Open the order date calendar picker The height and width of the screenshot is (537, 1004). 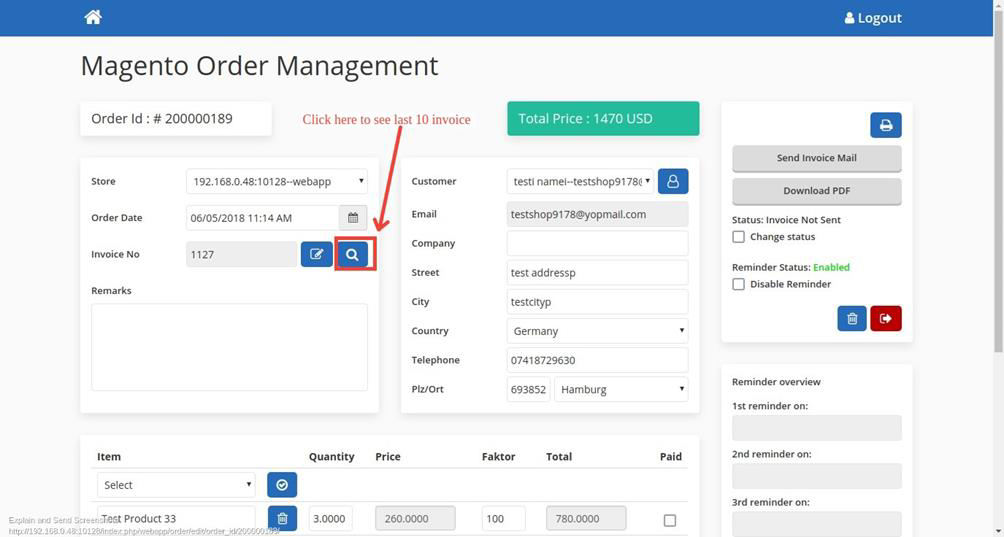tap(353, 217)
